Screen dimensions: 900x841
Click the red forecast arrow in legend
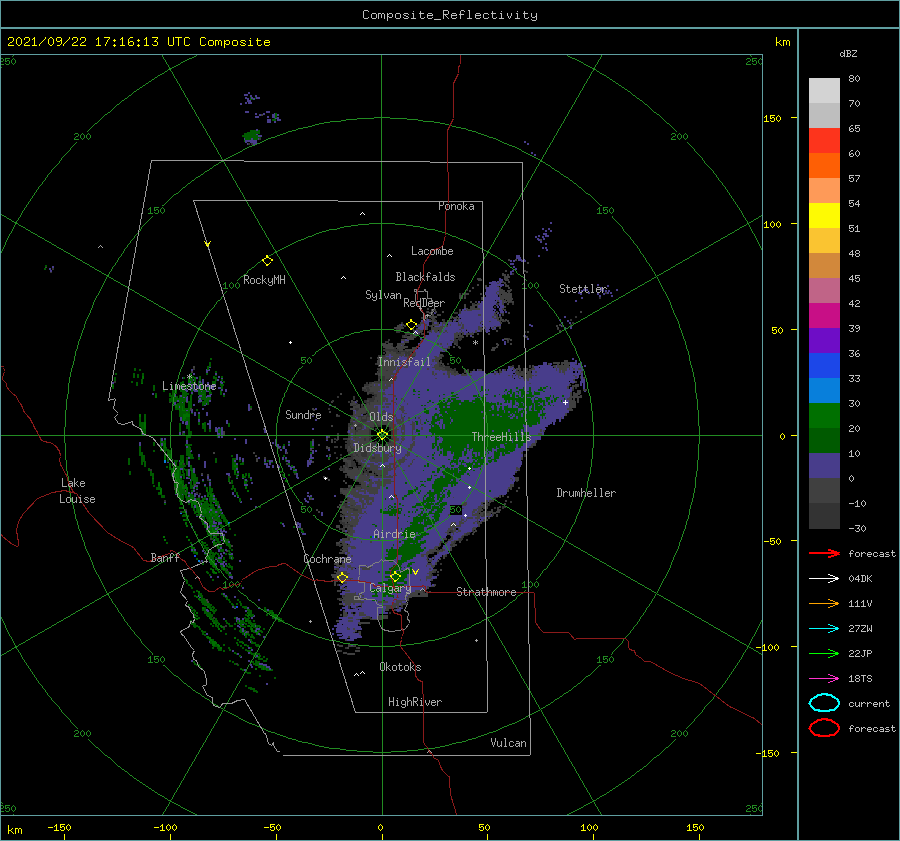pos(824,553)
